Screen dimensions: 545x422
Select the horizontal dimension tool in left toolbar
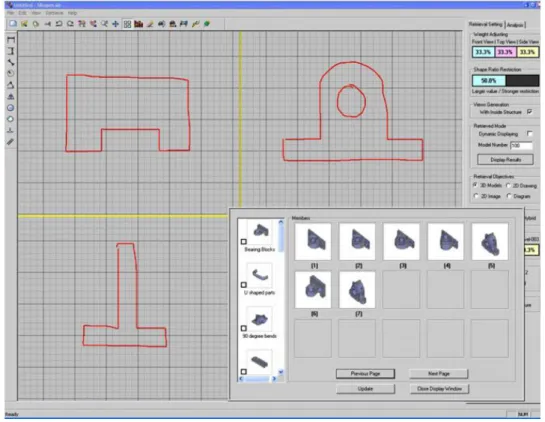pyautogui.click(x=11, y=40)
